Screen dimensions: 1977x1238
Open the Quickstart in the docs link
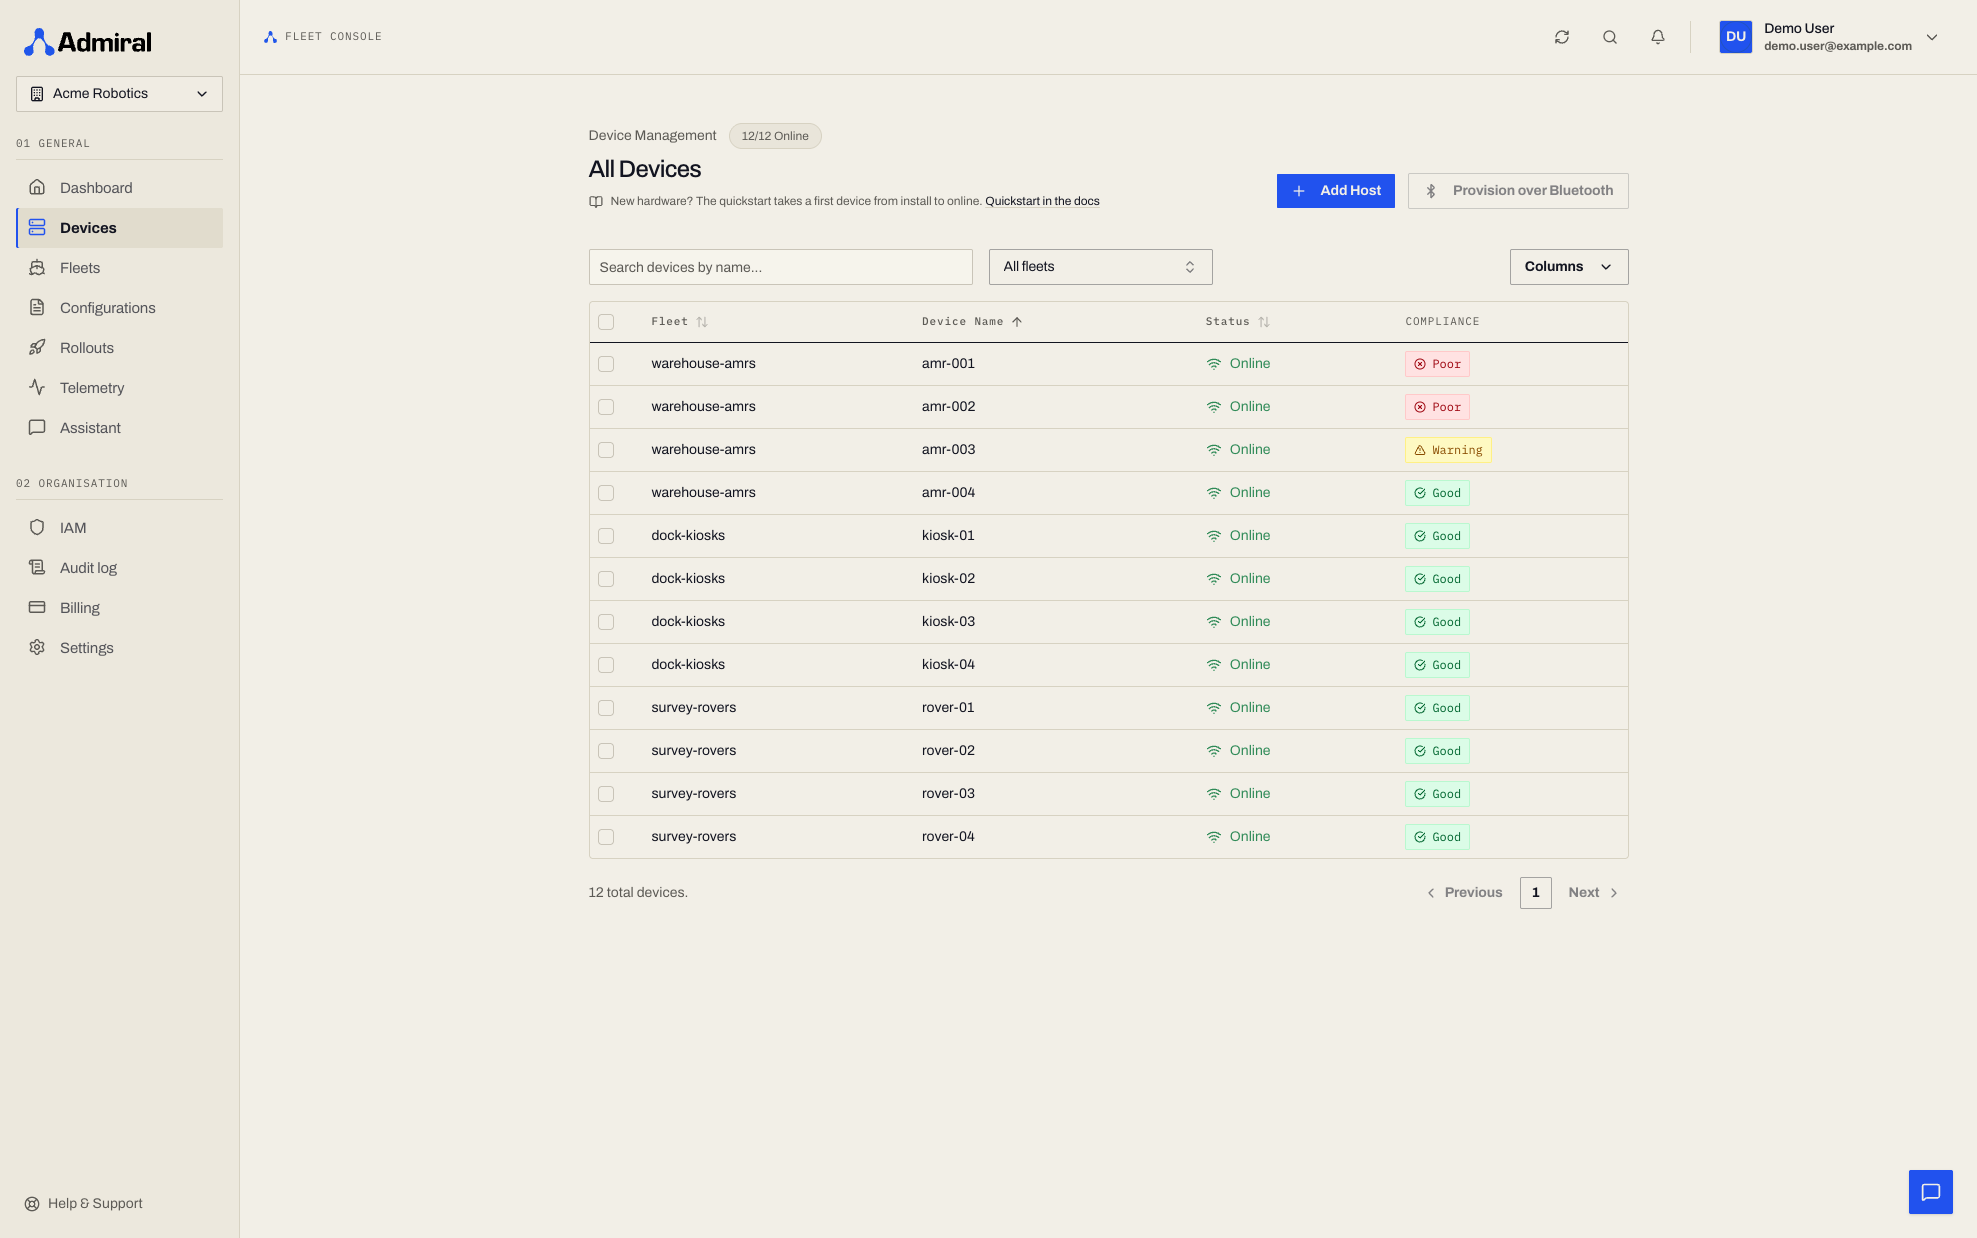click(1042, 202)
